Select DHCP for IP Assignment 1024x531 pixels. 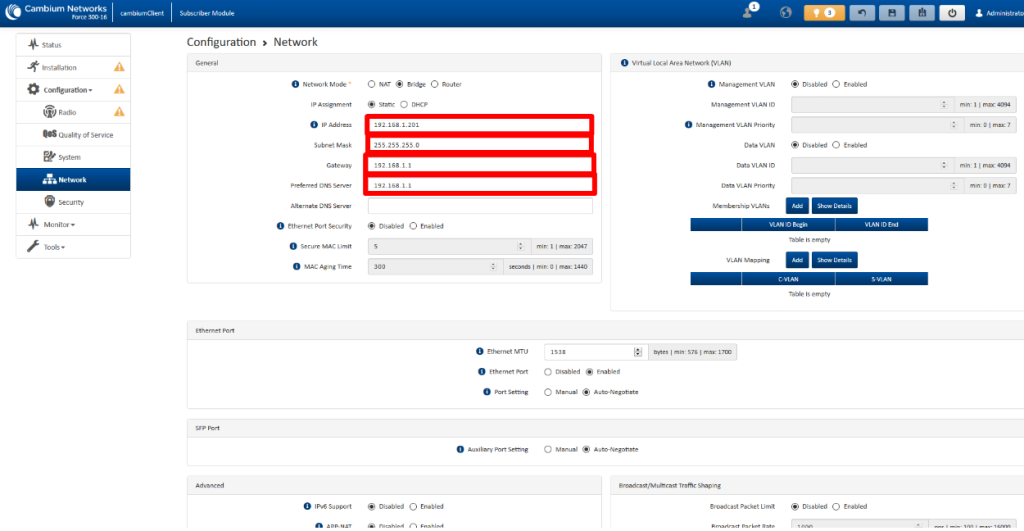click(x=404, y=104)
